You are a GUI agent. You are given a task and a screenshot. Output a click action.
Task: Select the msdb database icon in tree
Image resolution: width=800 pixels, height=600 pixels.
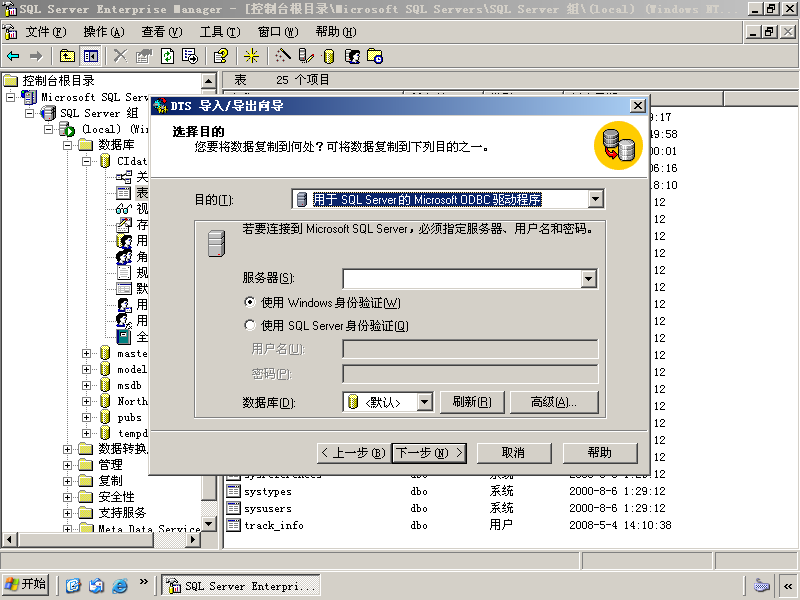(x=106, y=385)
